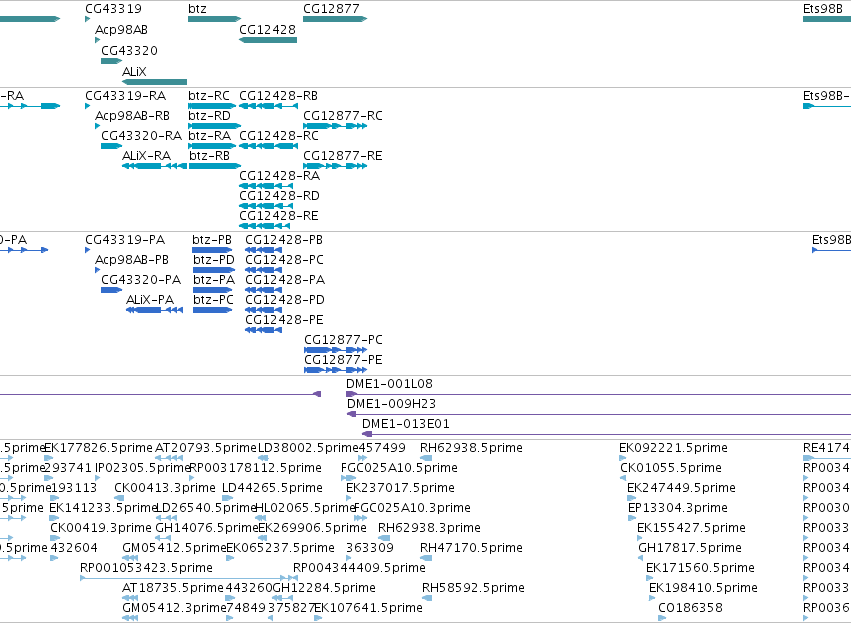
Task: Open the btz-RB transcript
Action: point(214,166)
